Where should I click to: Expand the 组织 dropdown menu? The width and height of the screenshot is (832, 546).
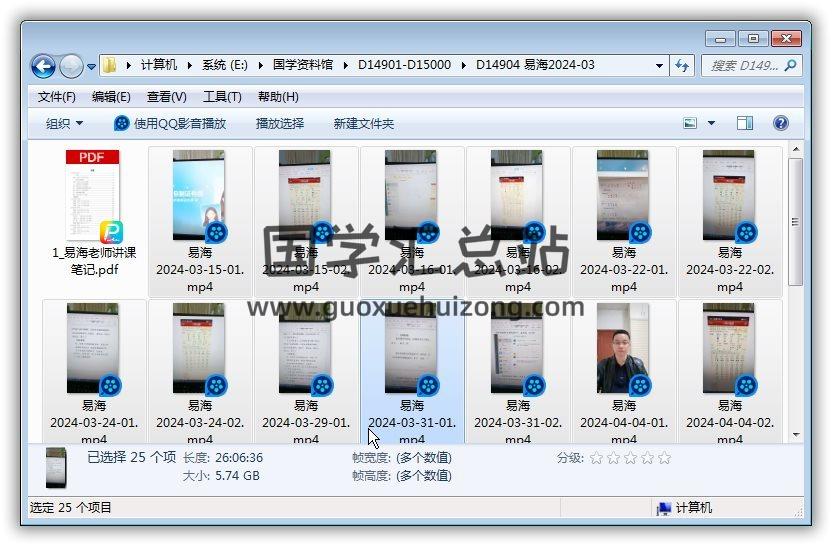pos(65,123)
